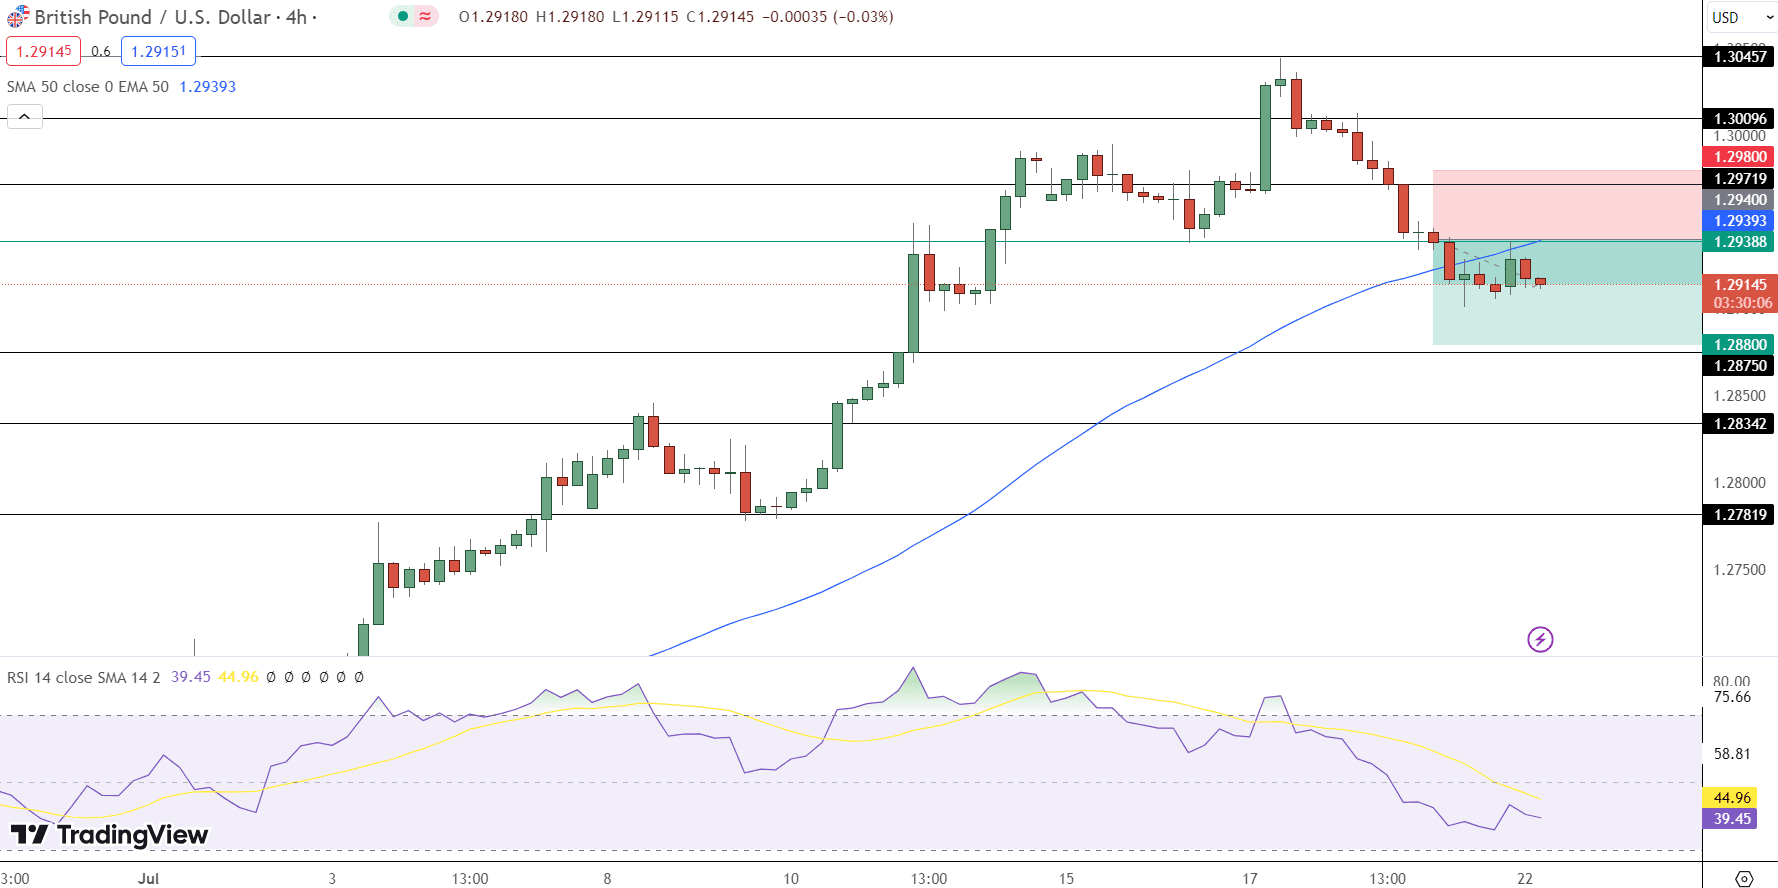Click the EMA value 1.29393 in the legend
This screenshot has height=888, width=1778.
tap(208, 87)
